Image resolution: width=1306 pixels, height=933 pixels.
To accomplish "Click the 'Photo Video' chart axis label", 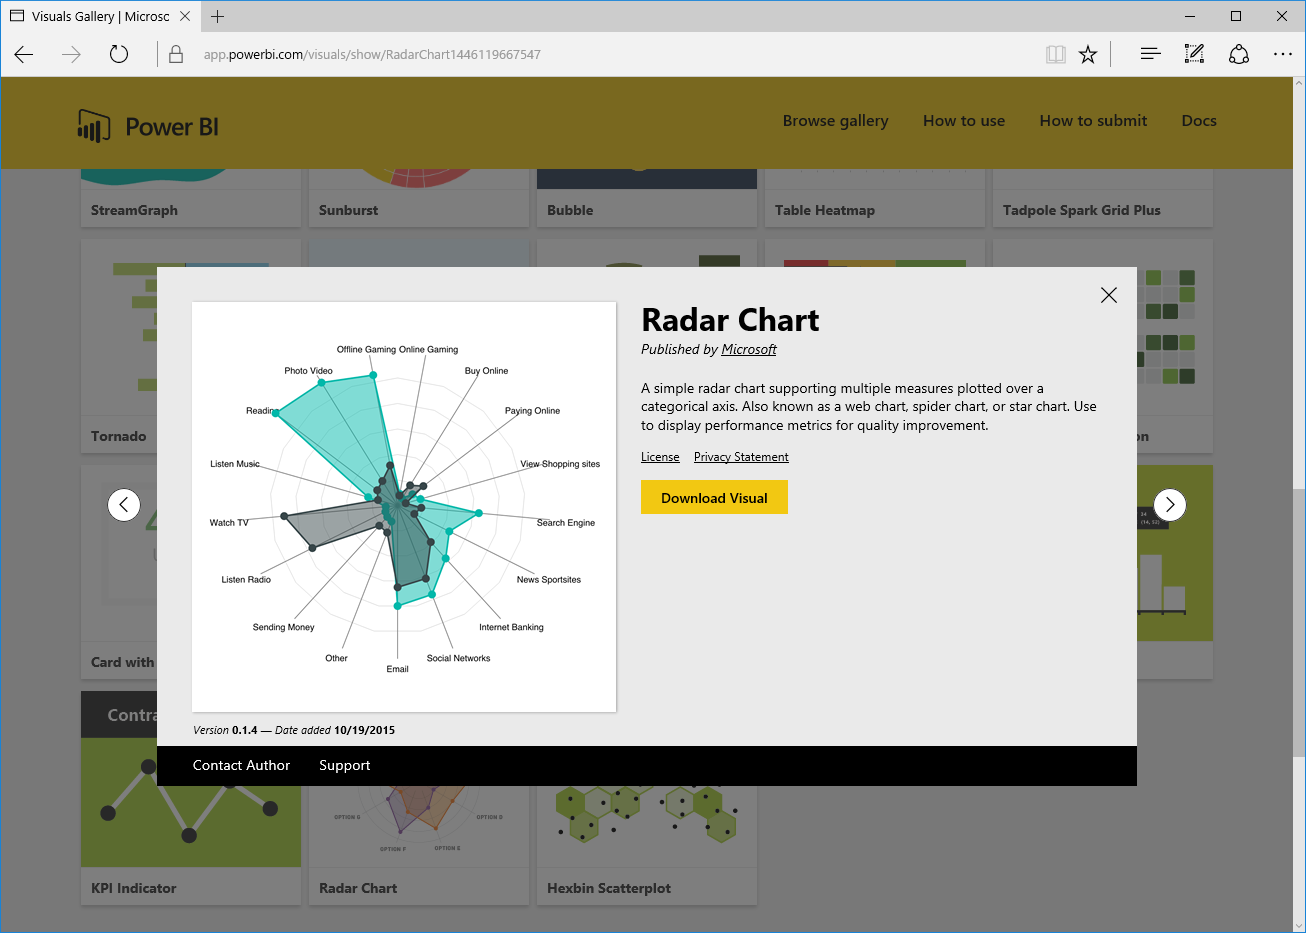I will tap(308, 371).
